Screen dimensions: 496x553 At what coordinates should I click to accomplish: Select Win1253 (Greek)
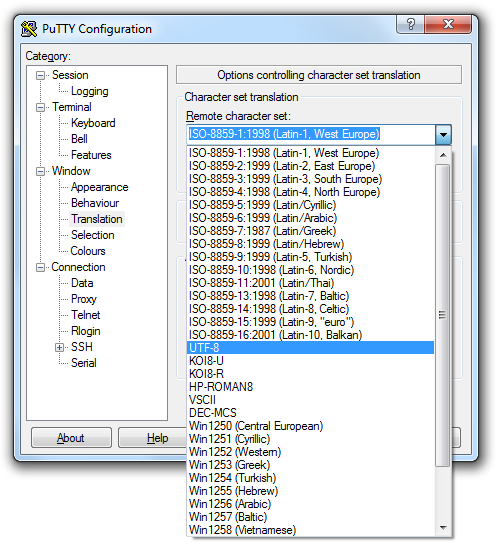click(310, 465)
